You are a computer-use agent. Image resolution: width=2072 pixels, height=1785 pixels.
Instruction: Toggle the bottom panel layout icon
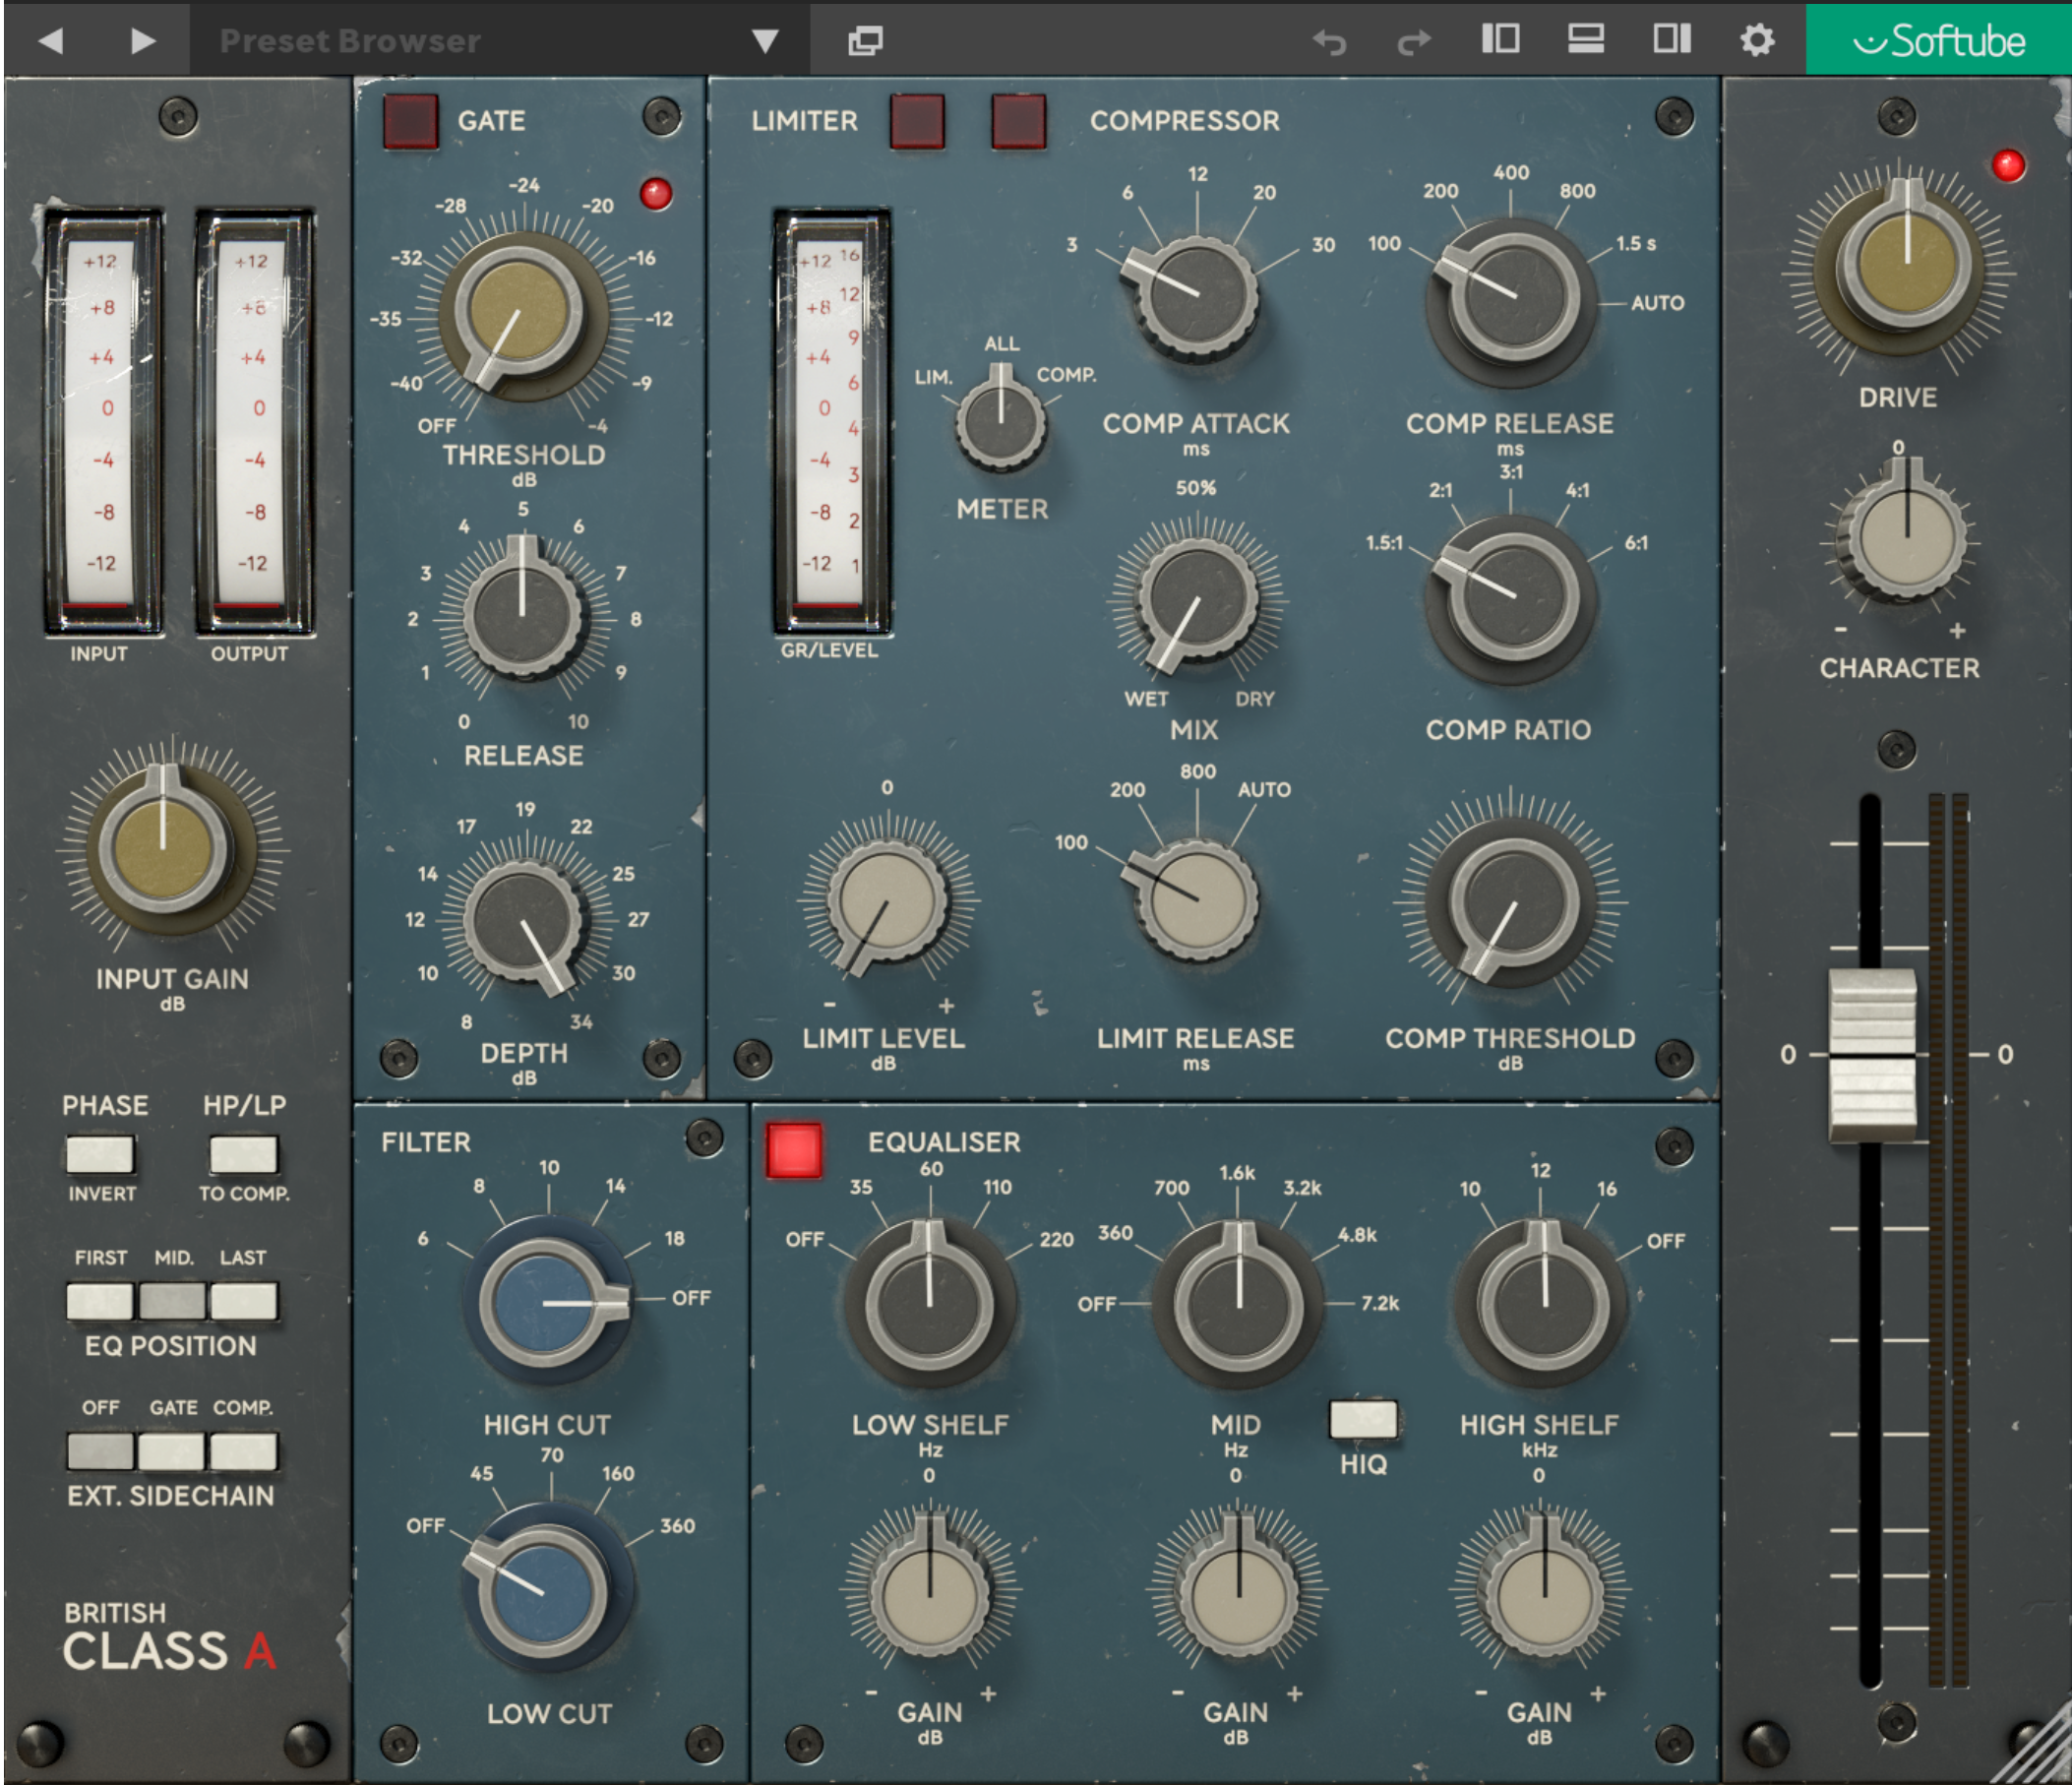point(1586,40)
